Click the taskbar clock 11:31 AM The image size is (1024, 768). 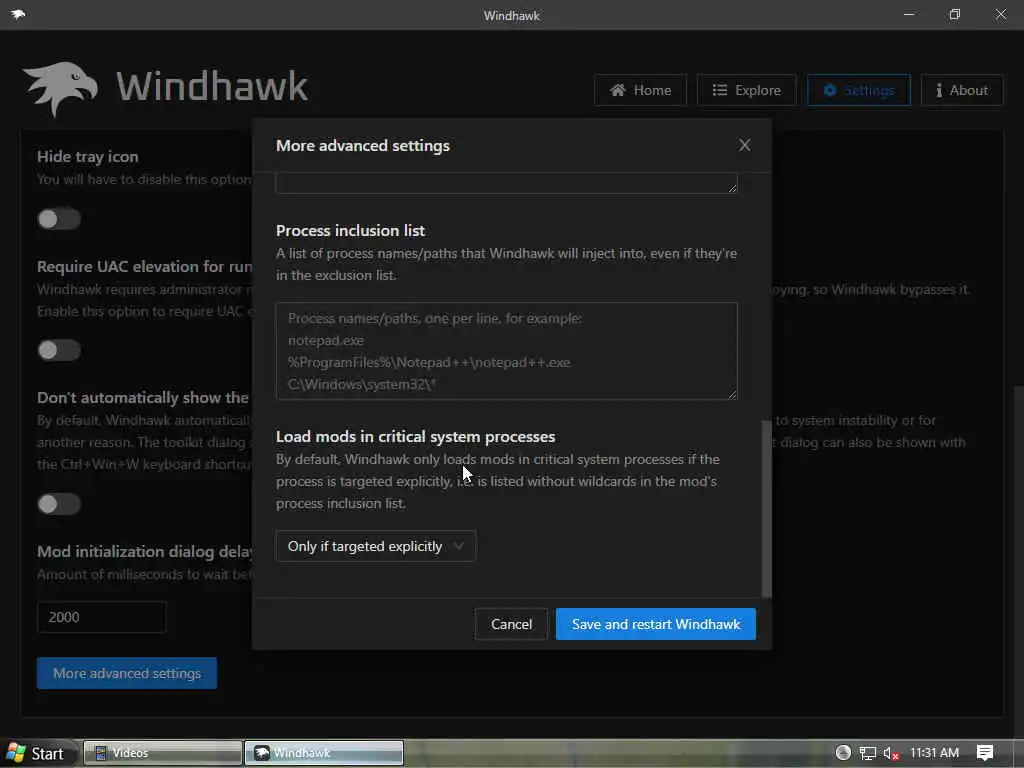click(x=934, y=753)
